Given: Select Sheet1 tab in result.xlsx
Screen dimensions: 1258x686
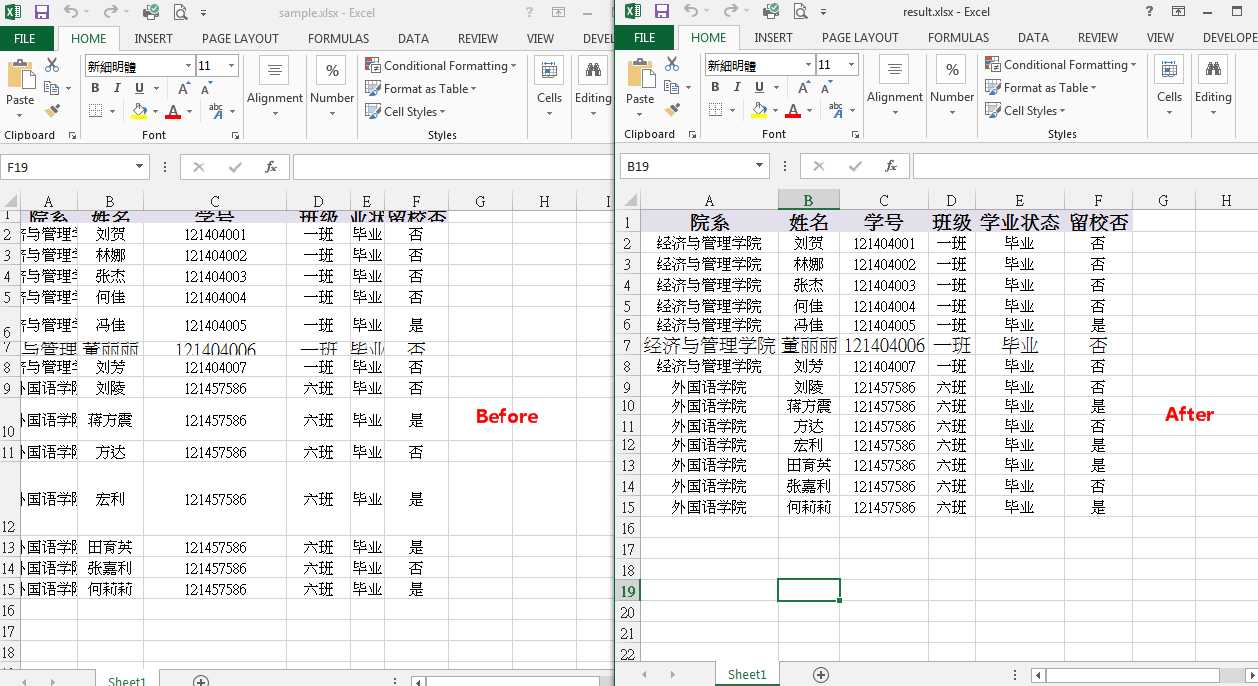Looking at the screenshot, I should click(x=747, y=675).
